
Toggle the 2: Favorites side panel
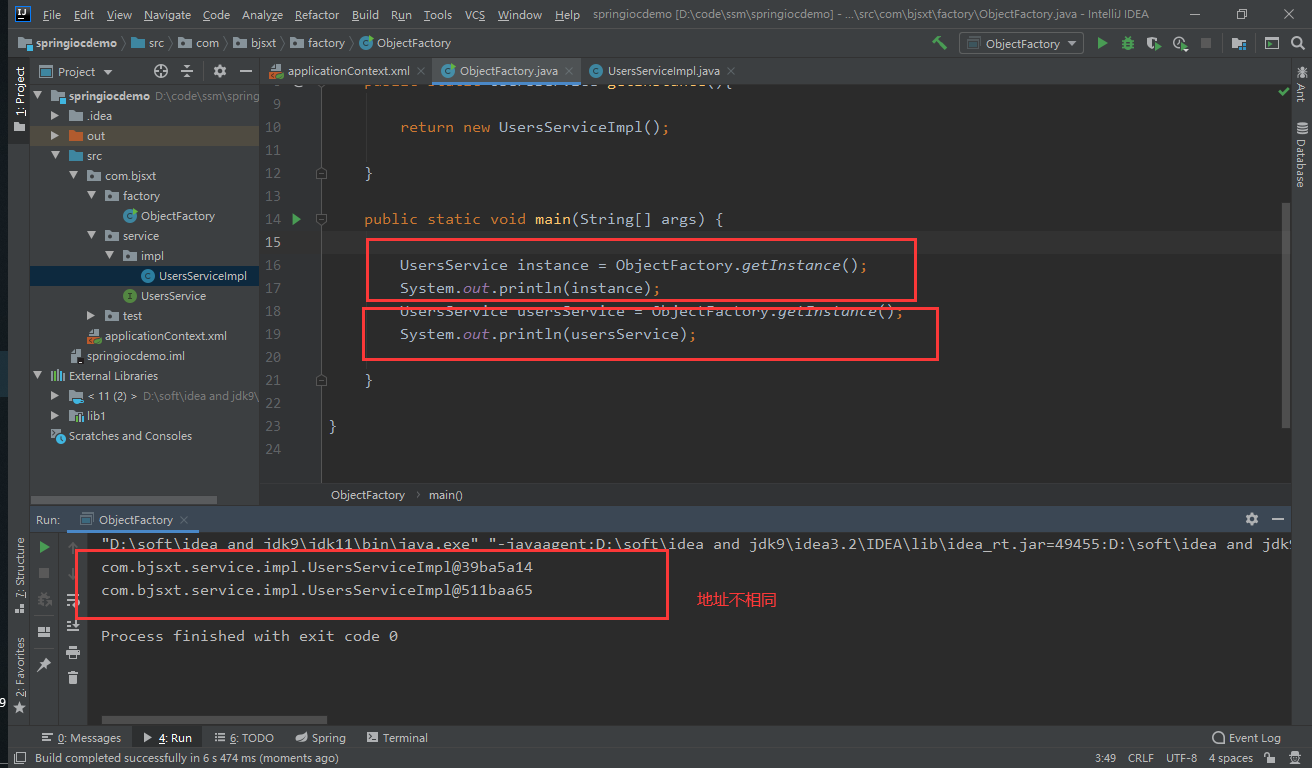[19, 674]
